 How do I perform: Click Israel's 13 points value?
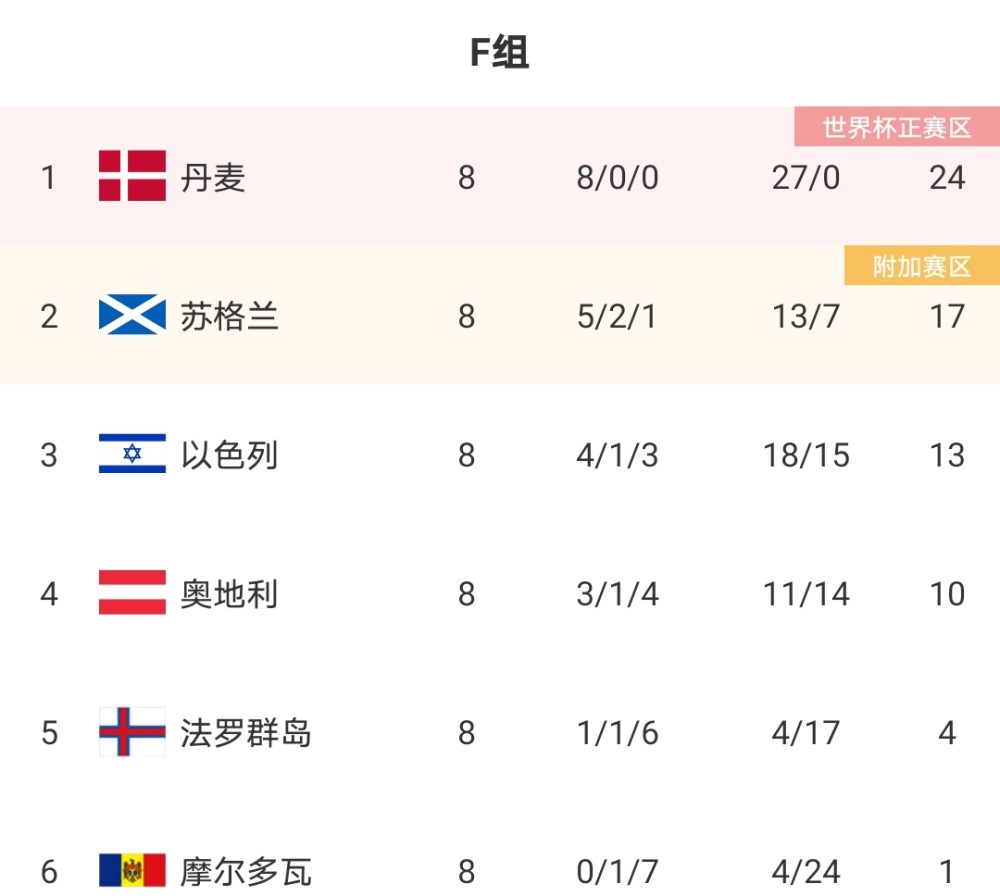point(947,455)
